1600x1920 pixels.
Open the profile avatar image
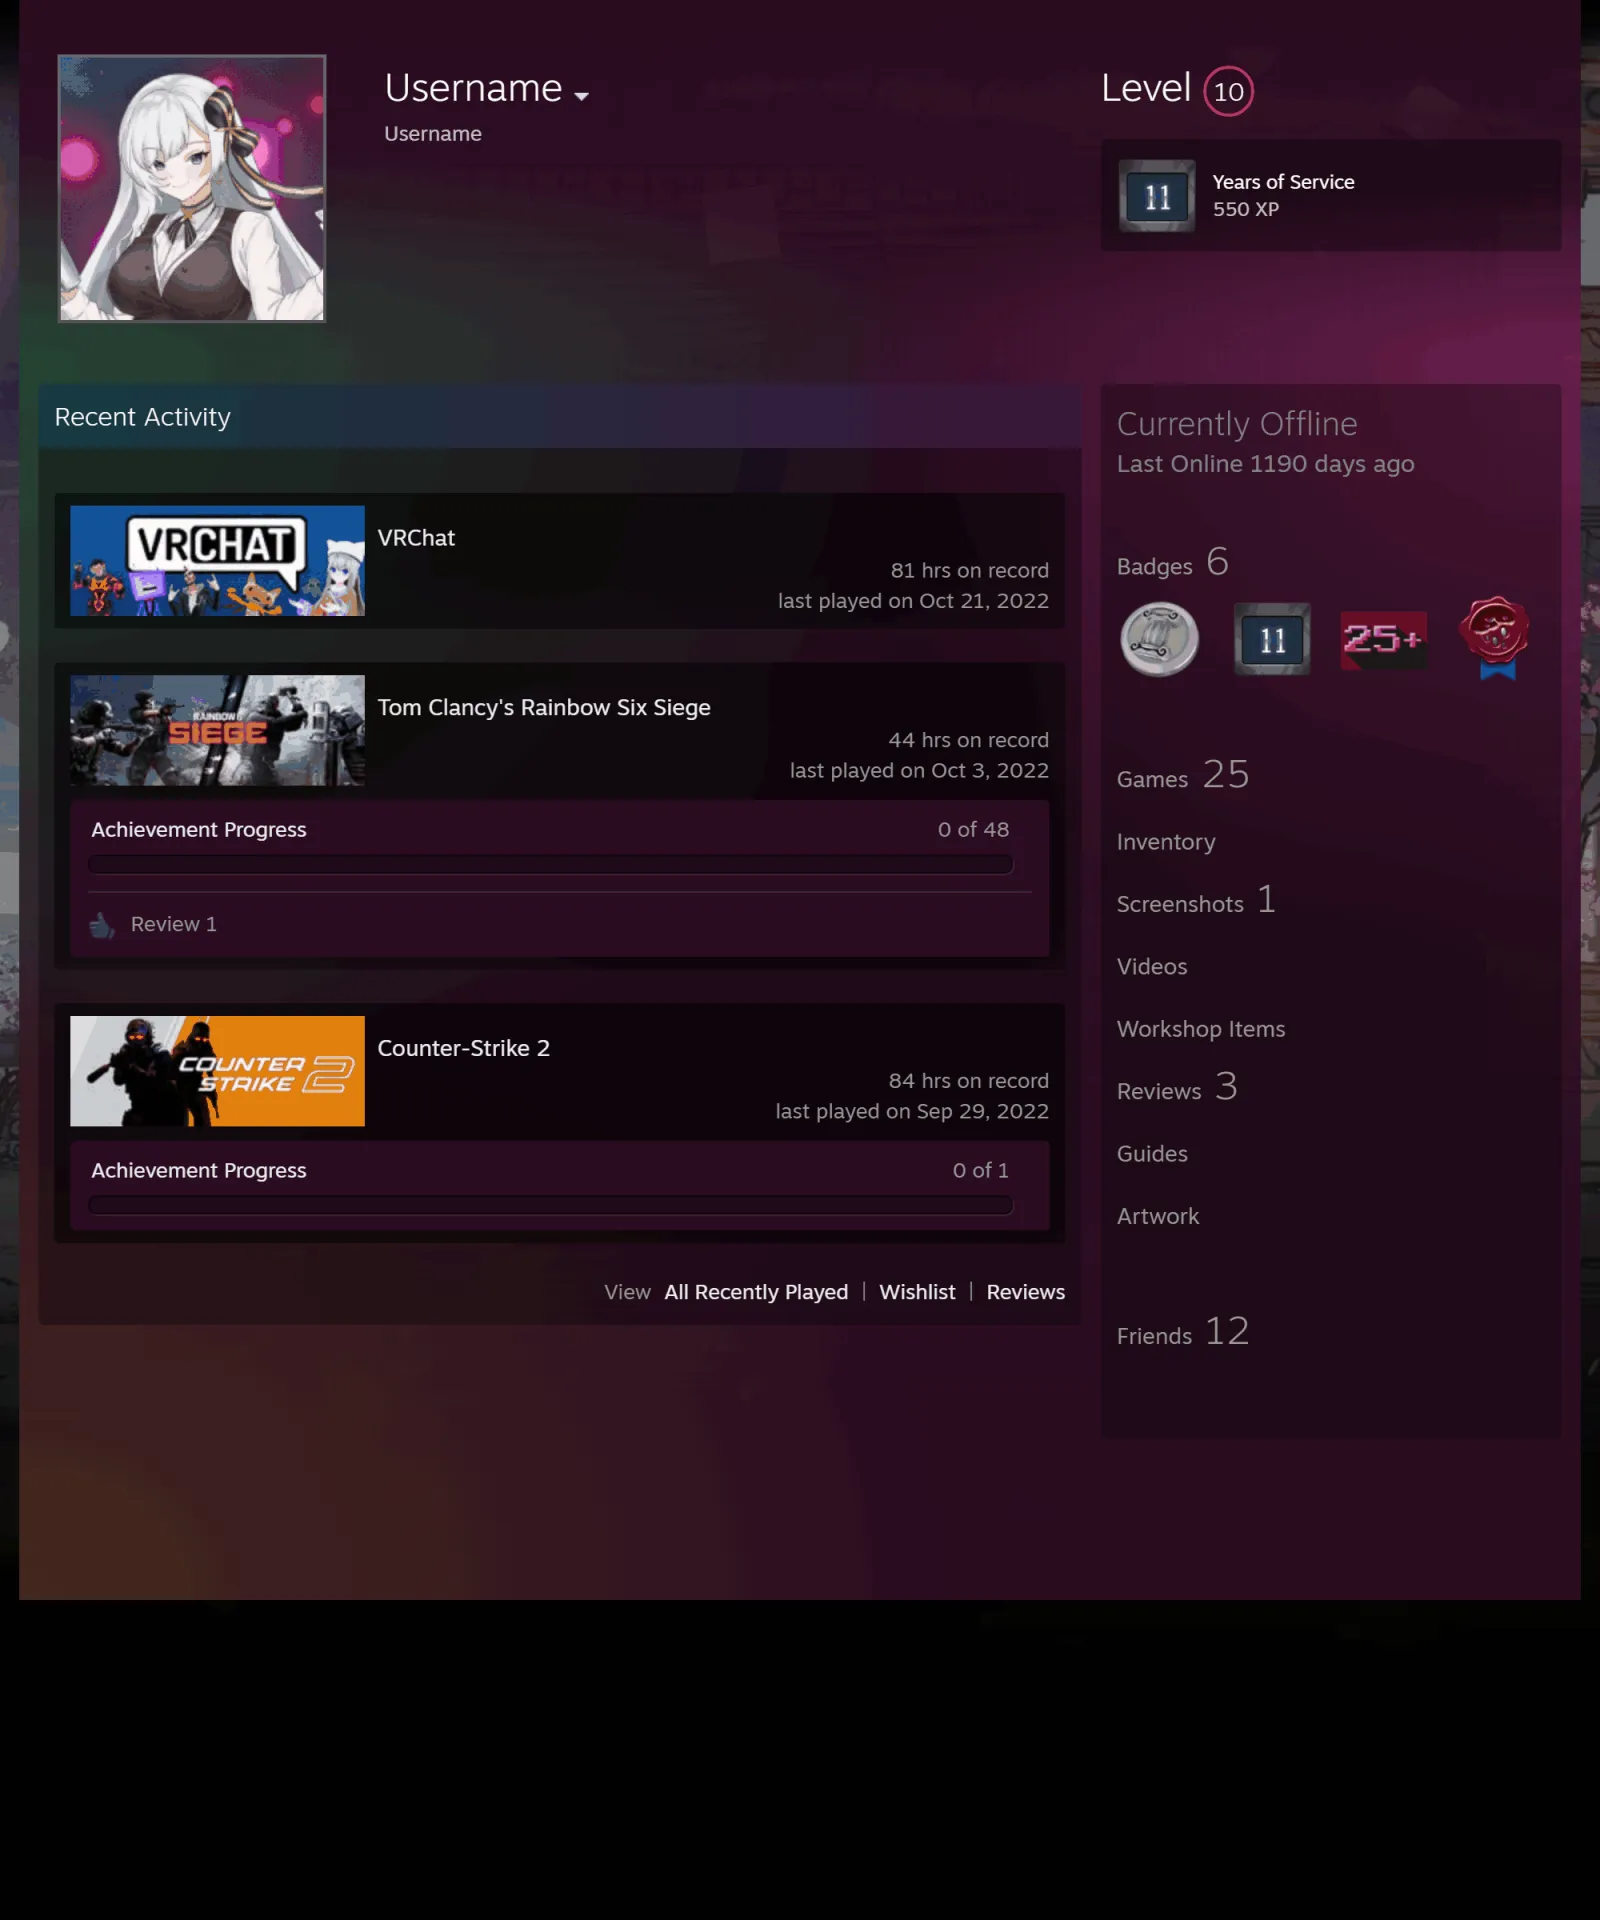(x=192, y=188)
